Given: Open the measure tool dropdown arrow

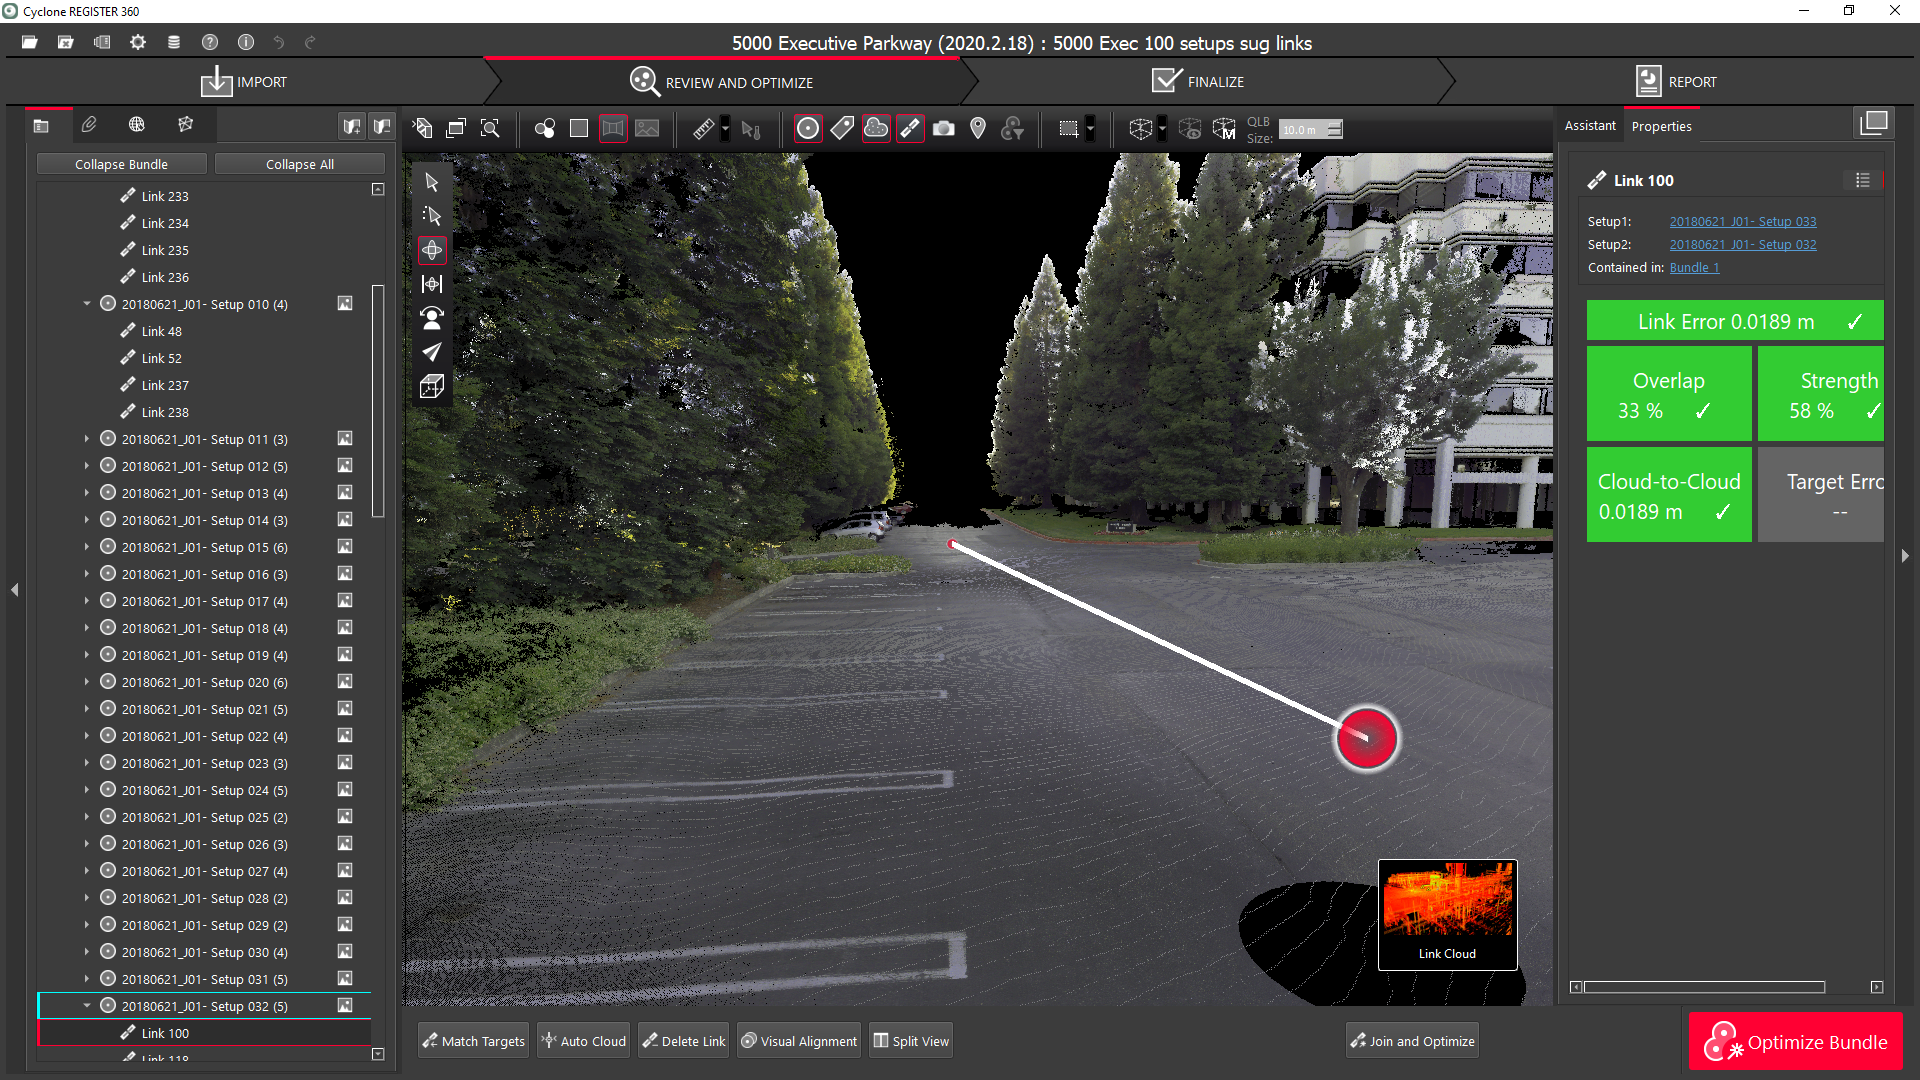Looking at the screenshot, I should coord(726,129).
